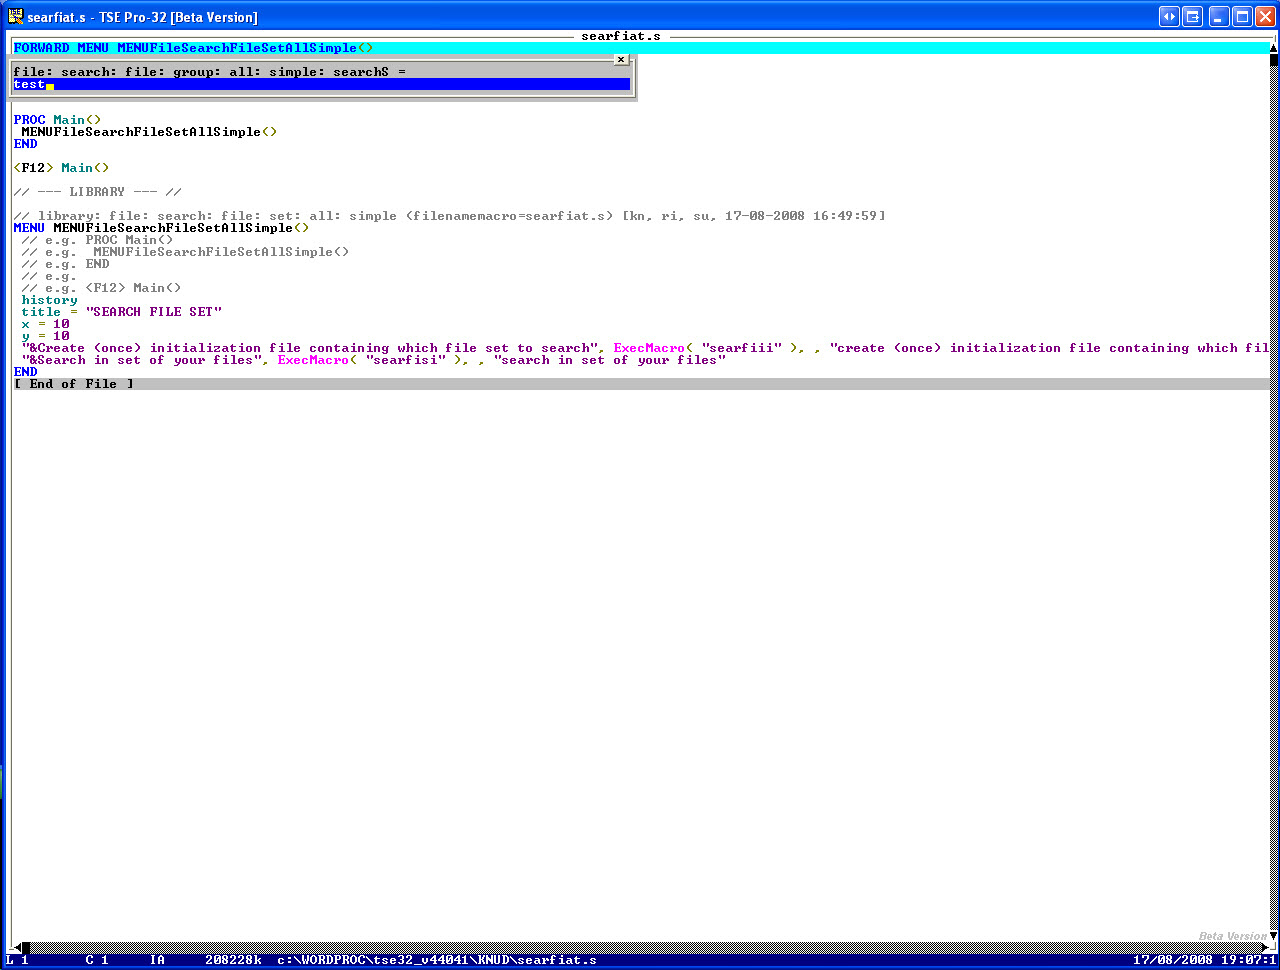
Task: Click the search text input containing 'test'
Action: tap(322, 85)
